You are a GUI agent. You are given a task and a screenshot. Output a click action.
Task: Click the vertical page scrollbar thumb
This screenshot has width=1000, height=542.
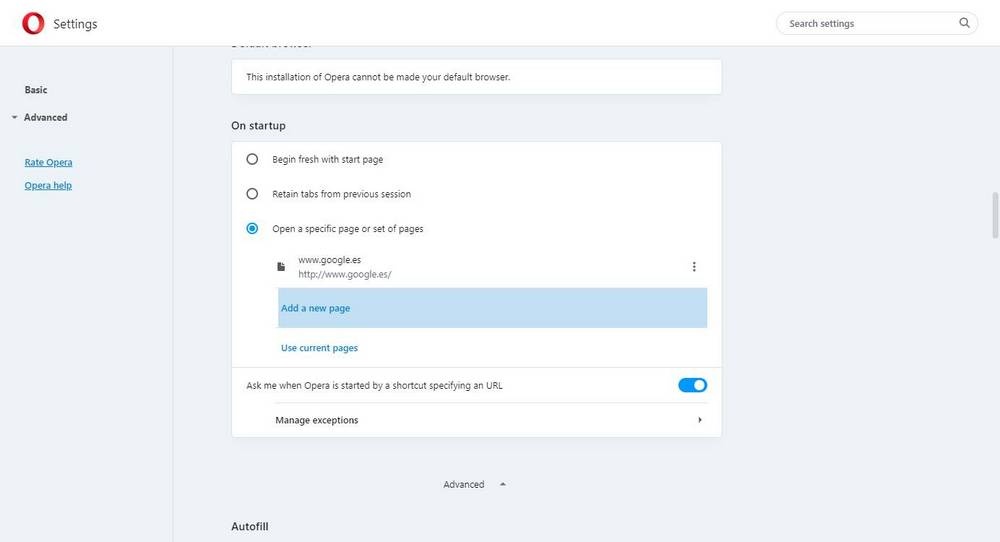[995, 215]
